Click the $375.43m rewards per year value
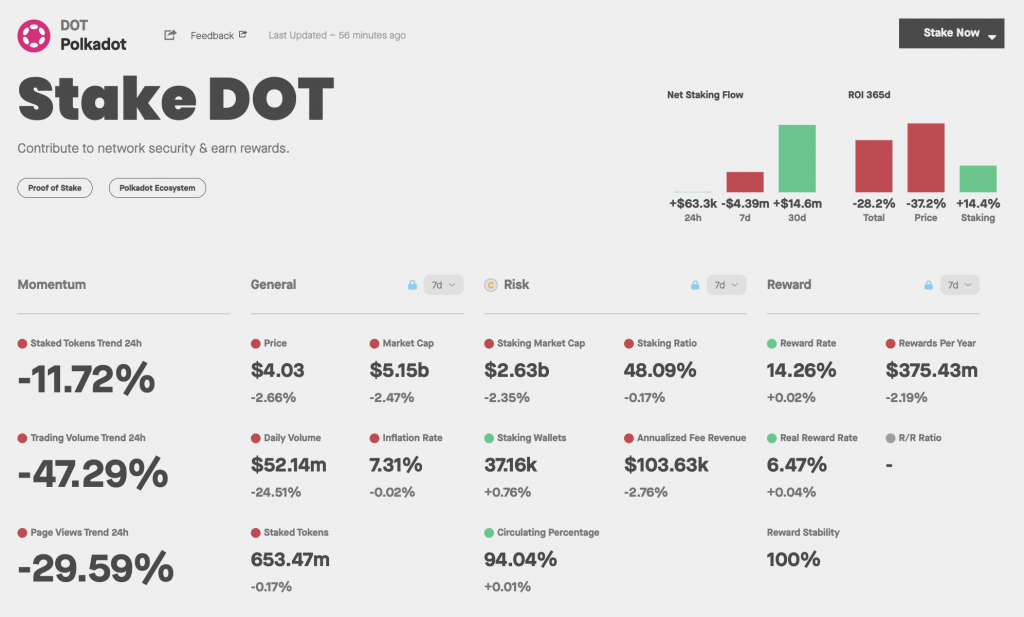1024x617 pixels. [x=932, y=370]
